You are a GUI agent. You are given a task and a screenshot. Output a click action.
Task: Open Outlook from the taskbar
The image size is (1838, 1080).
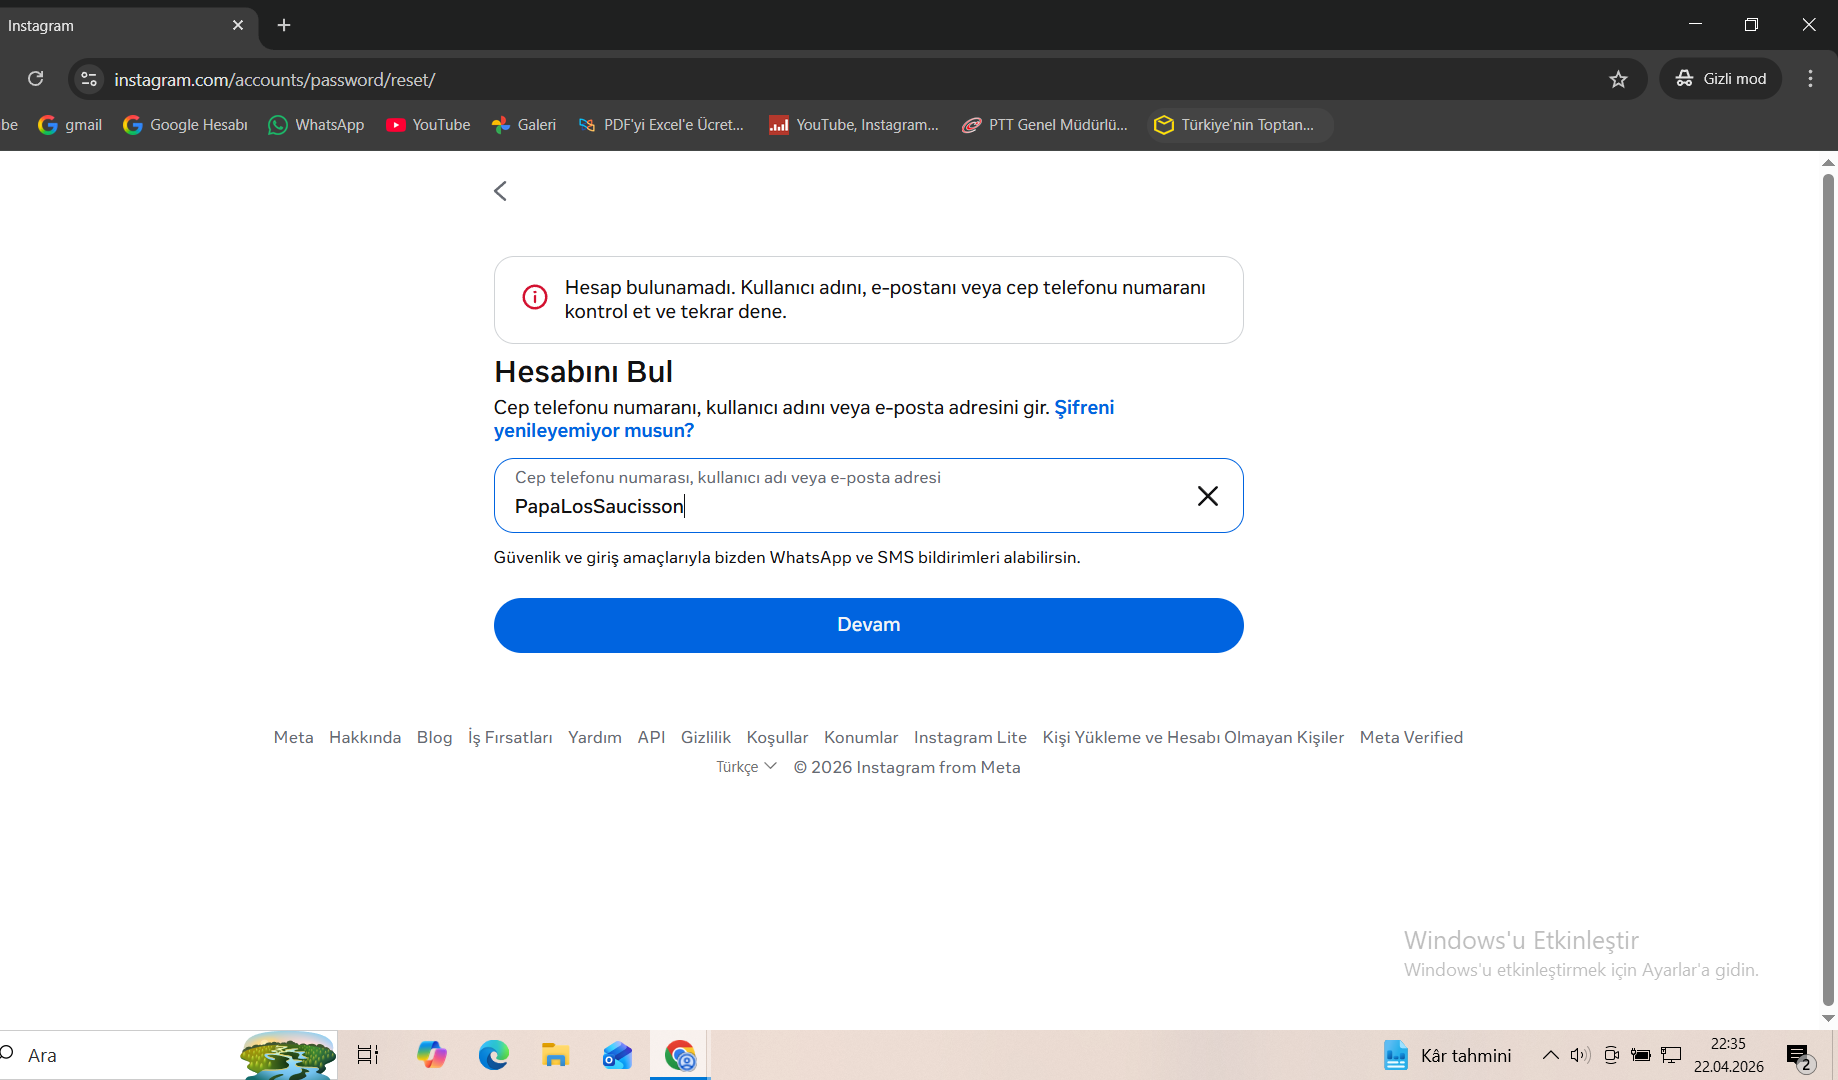pyautogui.click(x=617, y=1055)
